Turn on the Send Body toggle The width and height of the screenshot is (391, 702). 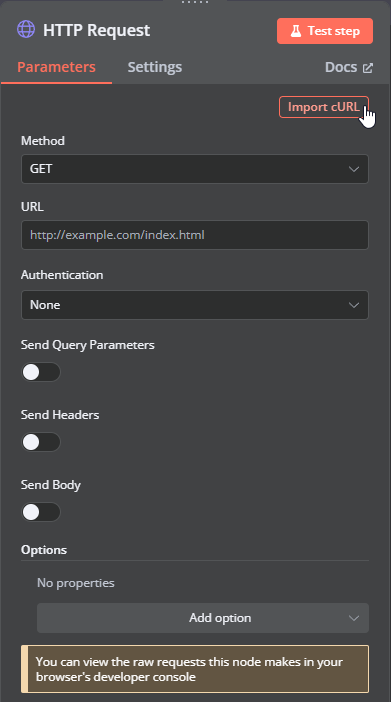[x=41, y=512]
